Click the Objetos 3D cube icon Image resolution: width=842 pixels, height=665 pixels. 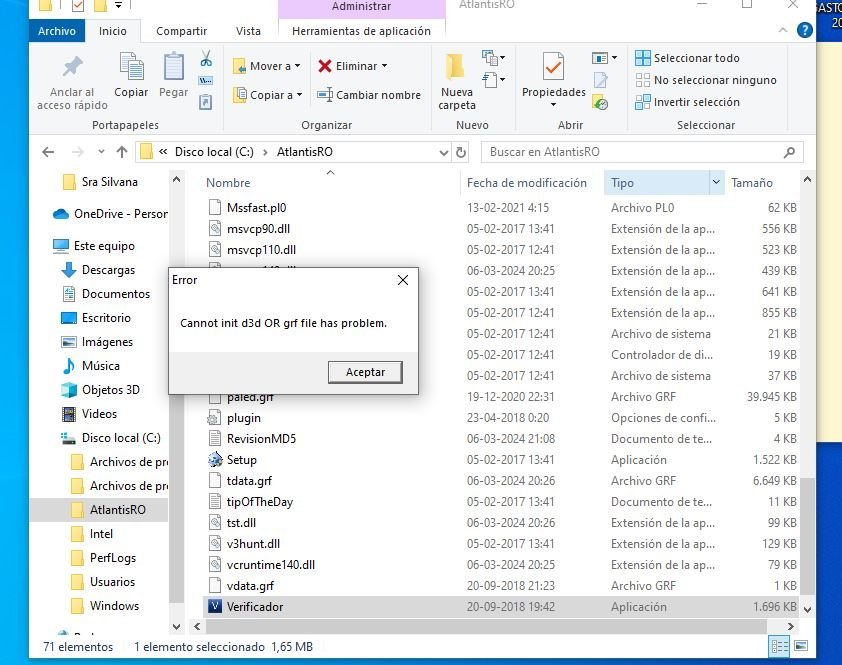69,390
